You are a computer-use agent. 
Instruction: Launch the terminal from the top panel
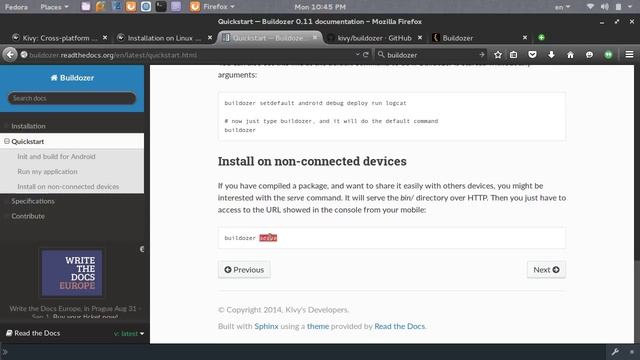click(161, 7)
